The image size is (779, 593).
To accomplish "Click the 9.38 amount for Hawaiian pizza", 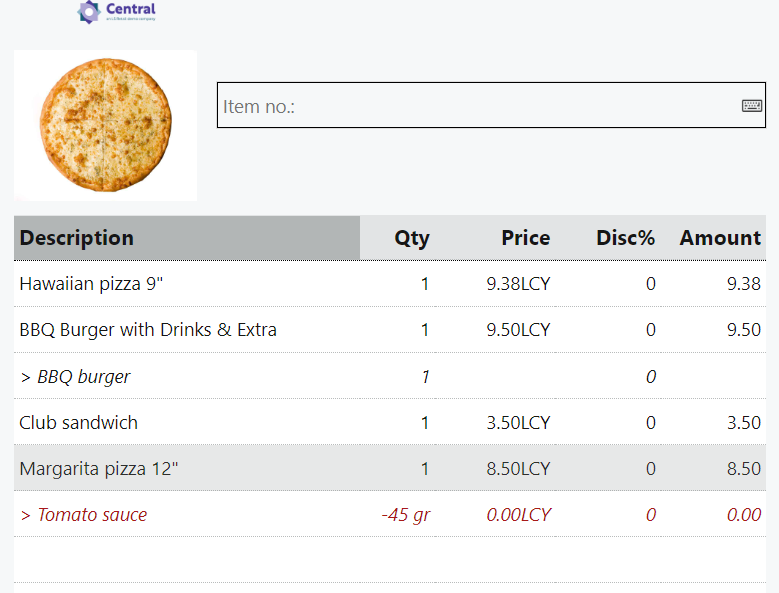I will 743,284.
